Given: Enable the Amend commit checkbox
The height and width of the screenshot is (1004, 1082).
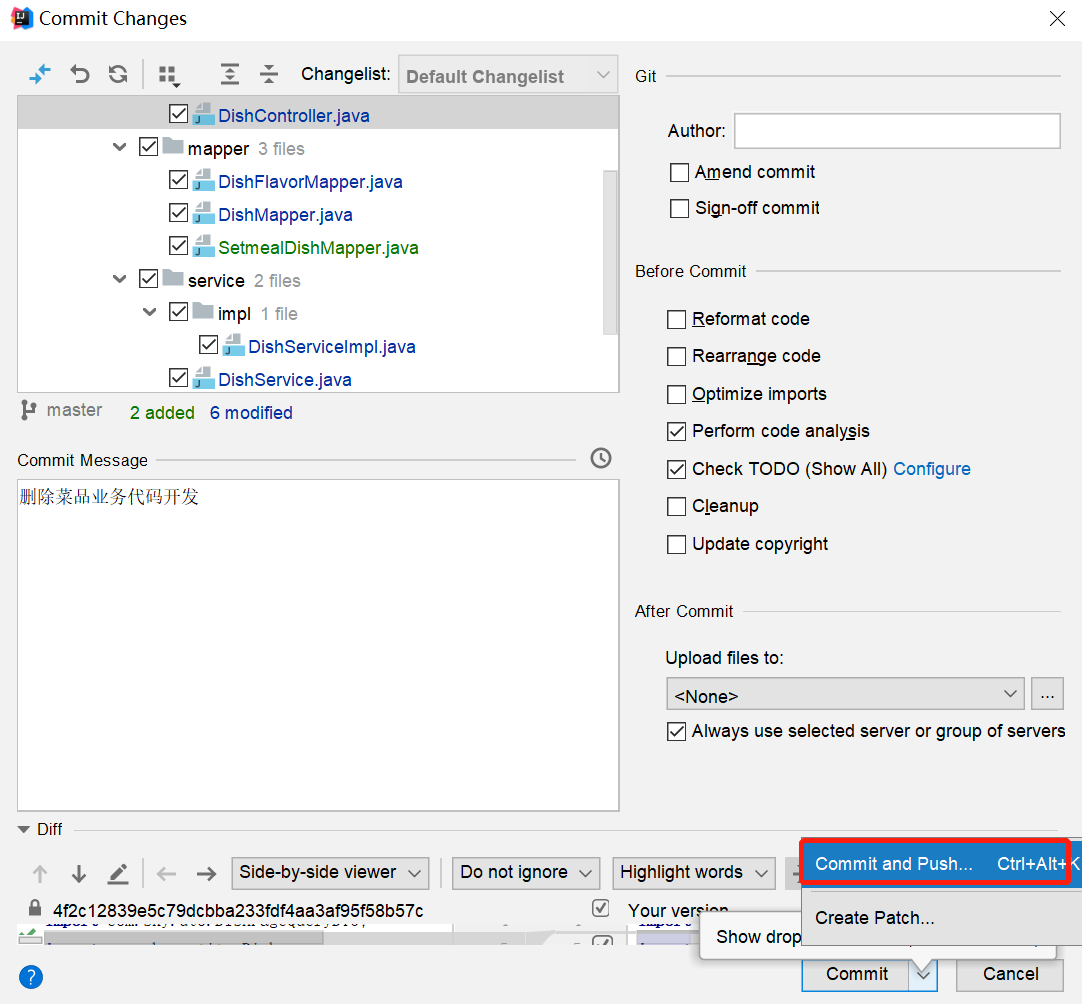Looking at the screenshot, I should click(x=680, y=172).
